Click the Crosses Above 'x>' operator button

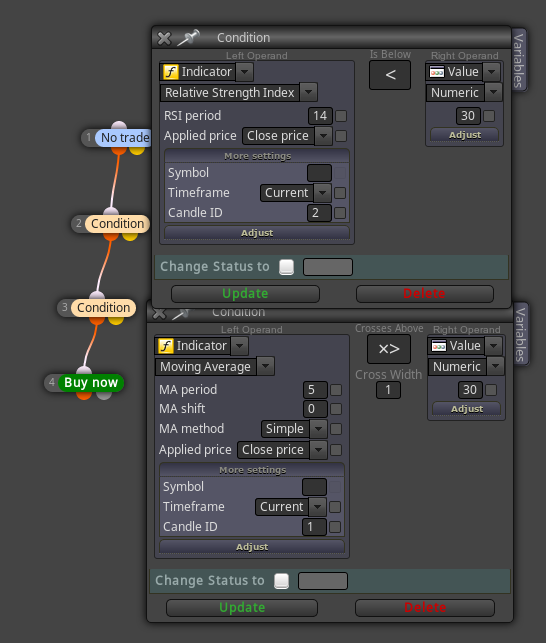coord(388,349)
